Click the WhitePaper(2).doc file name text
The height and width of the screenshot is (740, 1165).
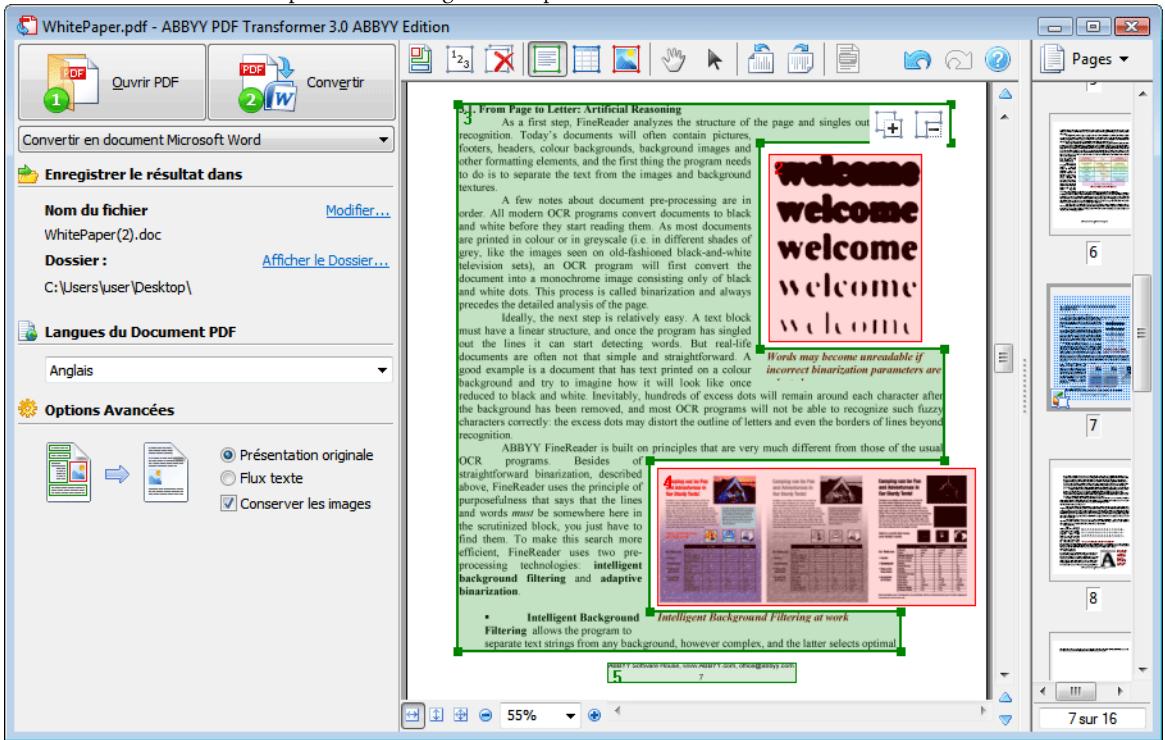pyautogui.click(x=103, y=235)
